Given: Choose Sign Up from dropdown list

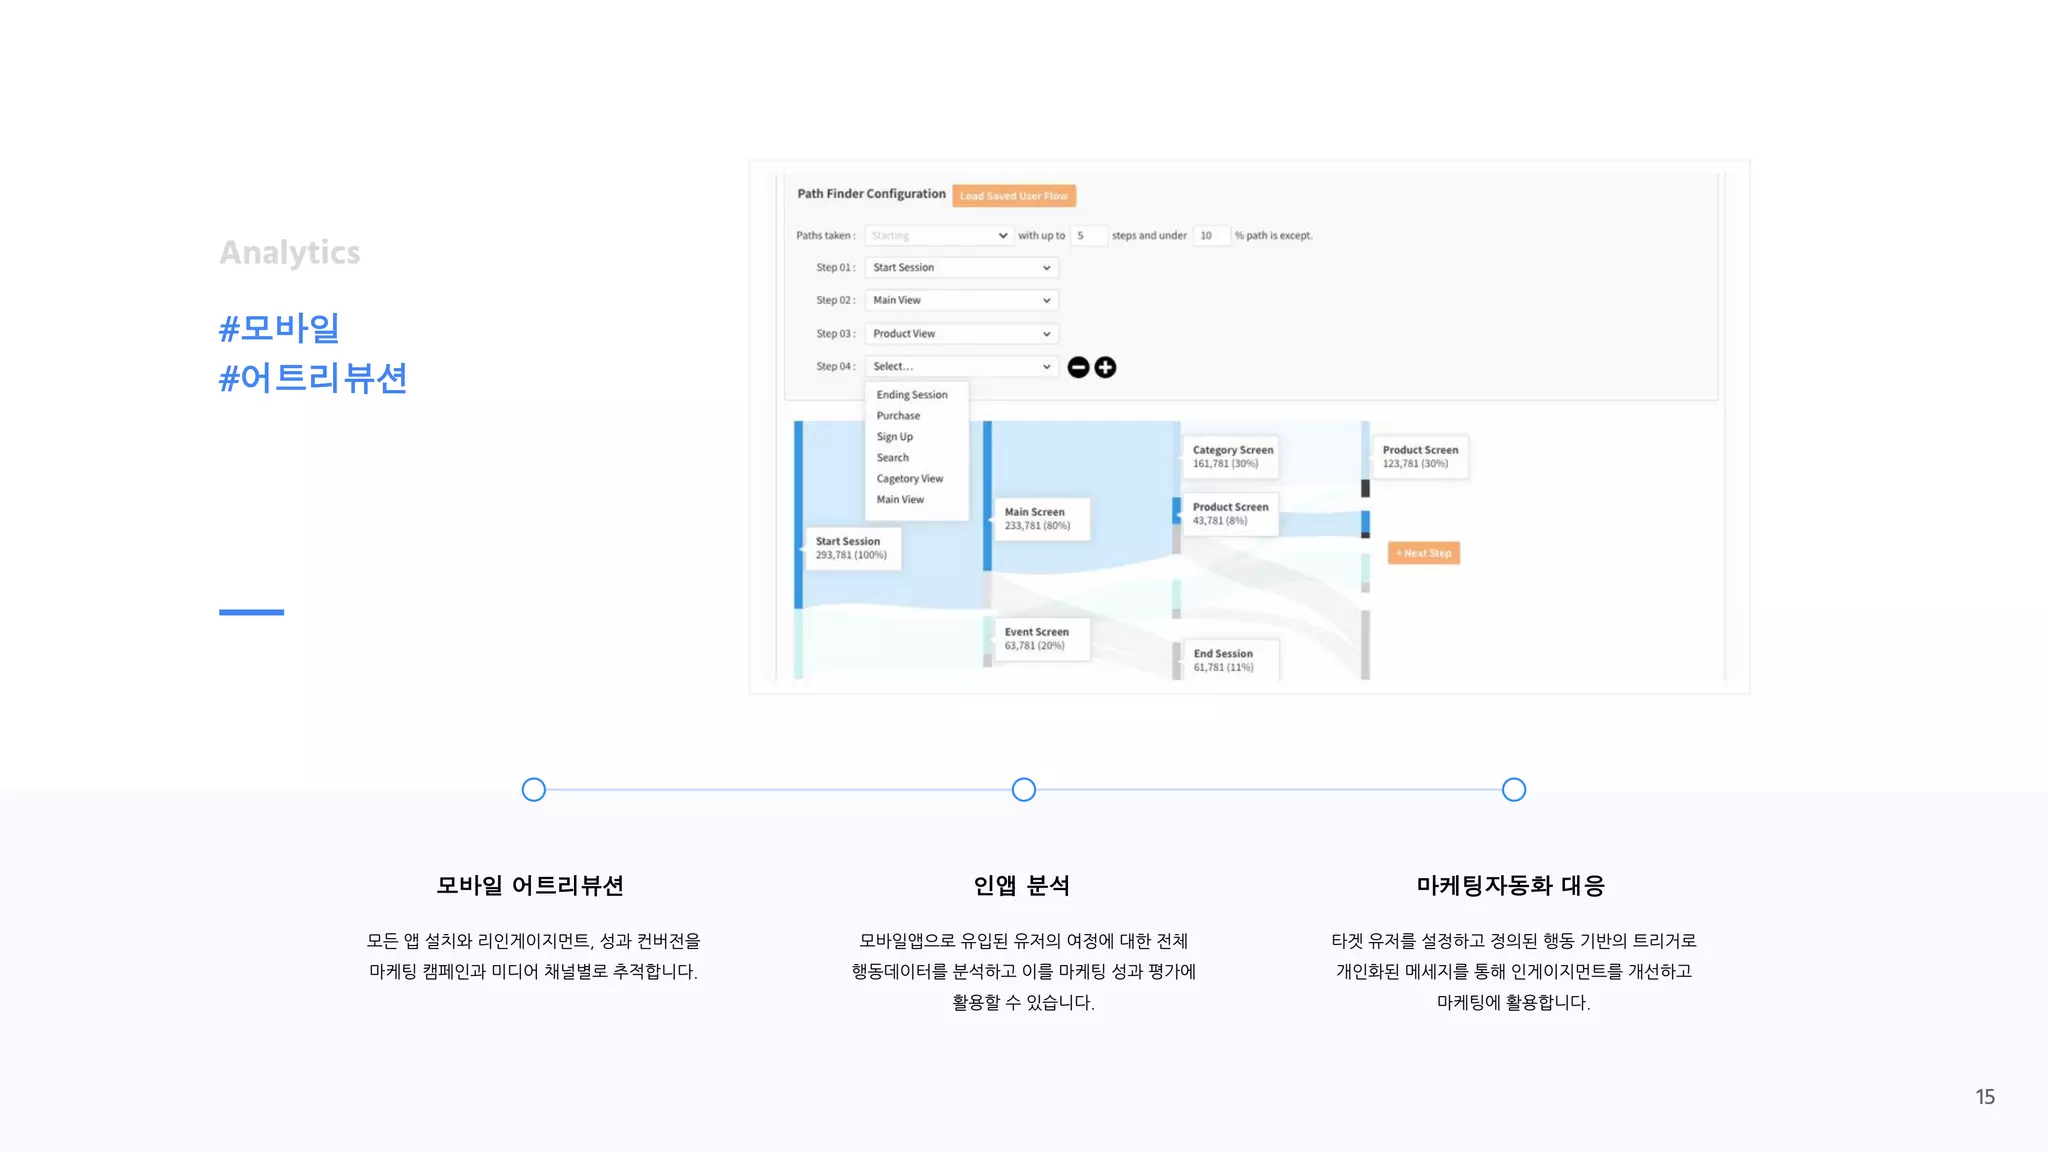Looking at the screenshot, I should (x=895, y=437).
